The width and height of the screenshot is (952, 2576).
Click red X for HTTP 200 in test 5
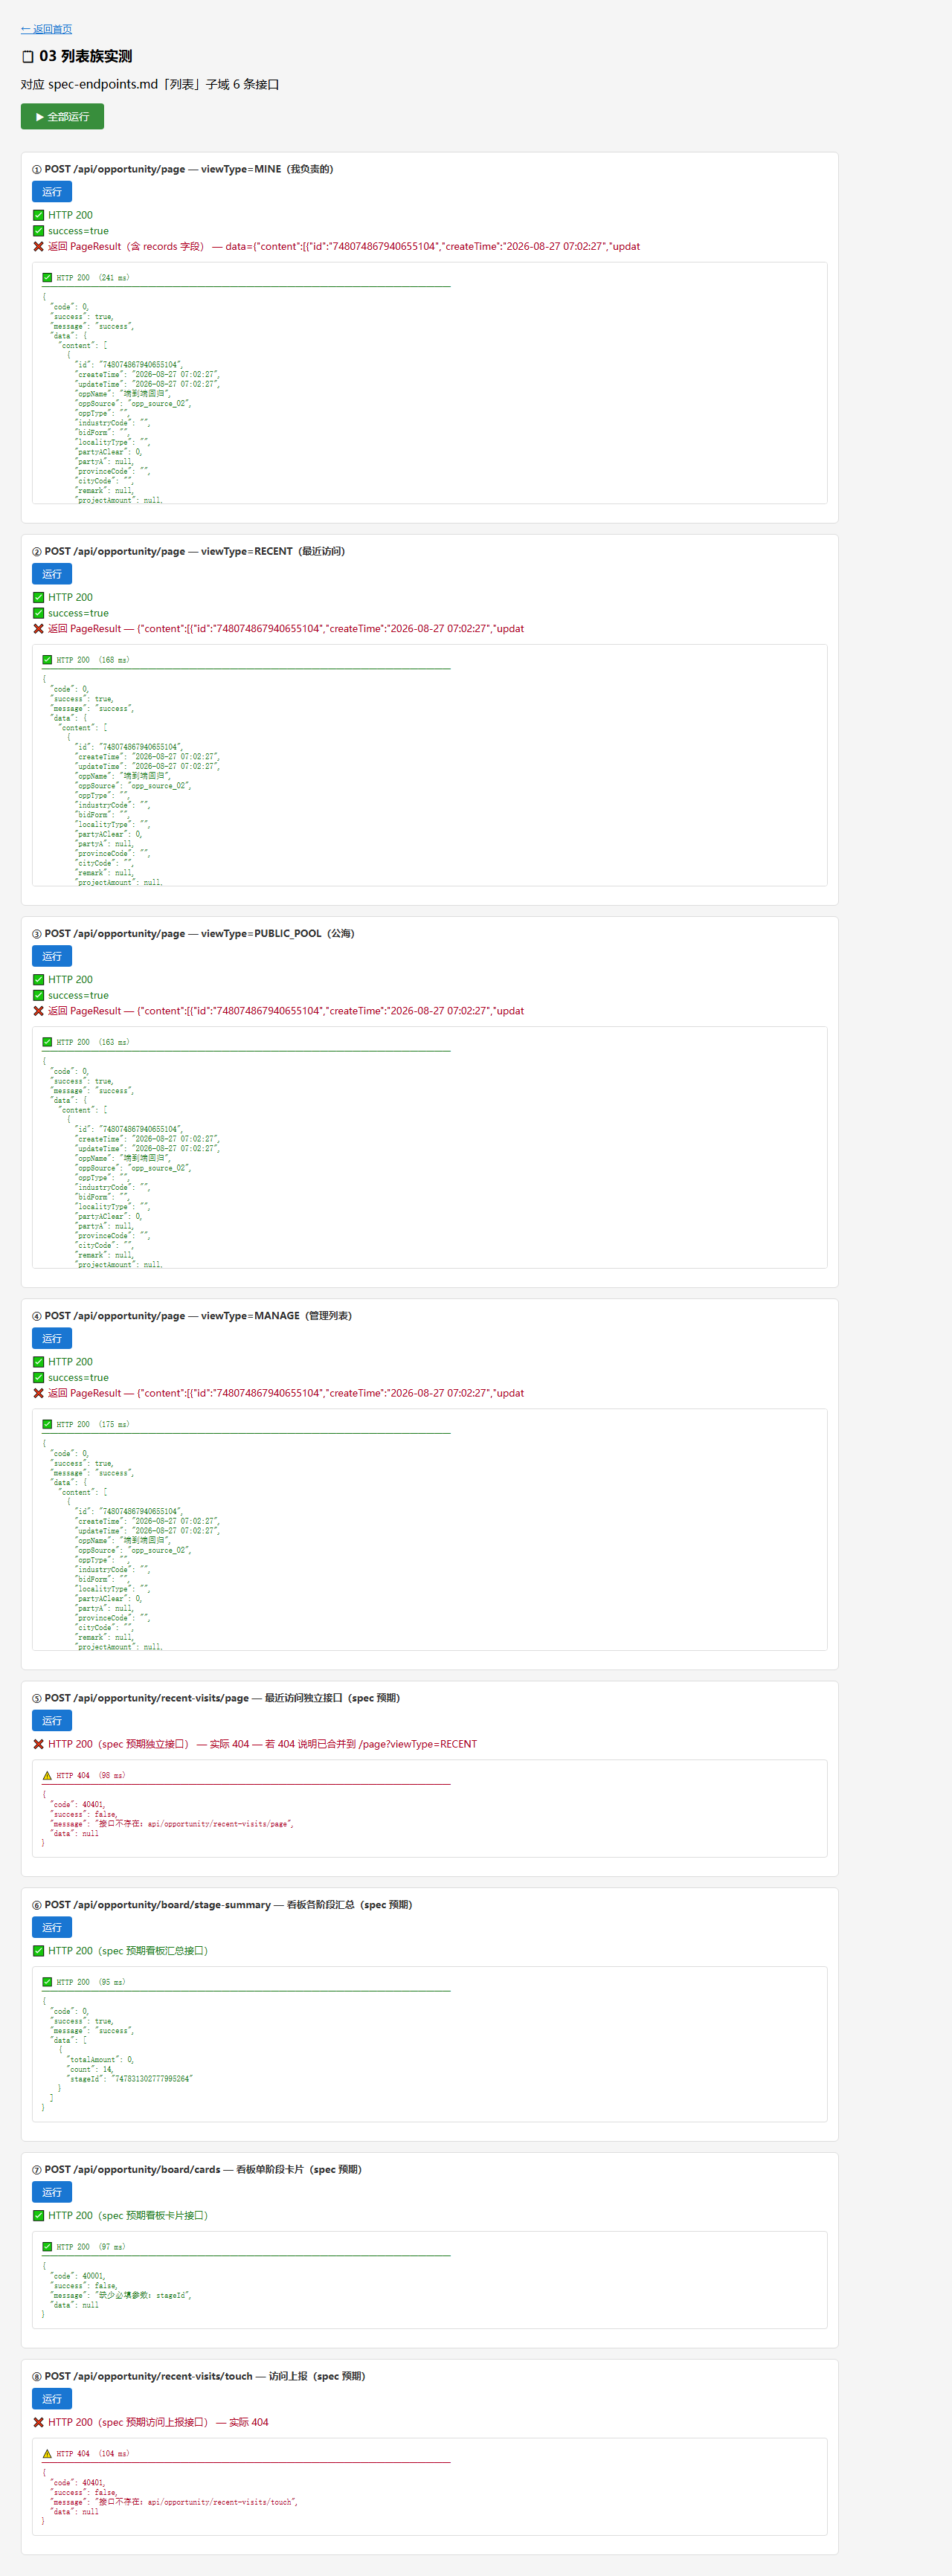click(x=38, y=1744)
